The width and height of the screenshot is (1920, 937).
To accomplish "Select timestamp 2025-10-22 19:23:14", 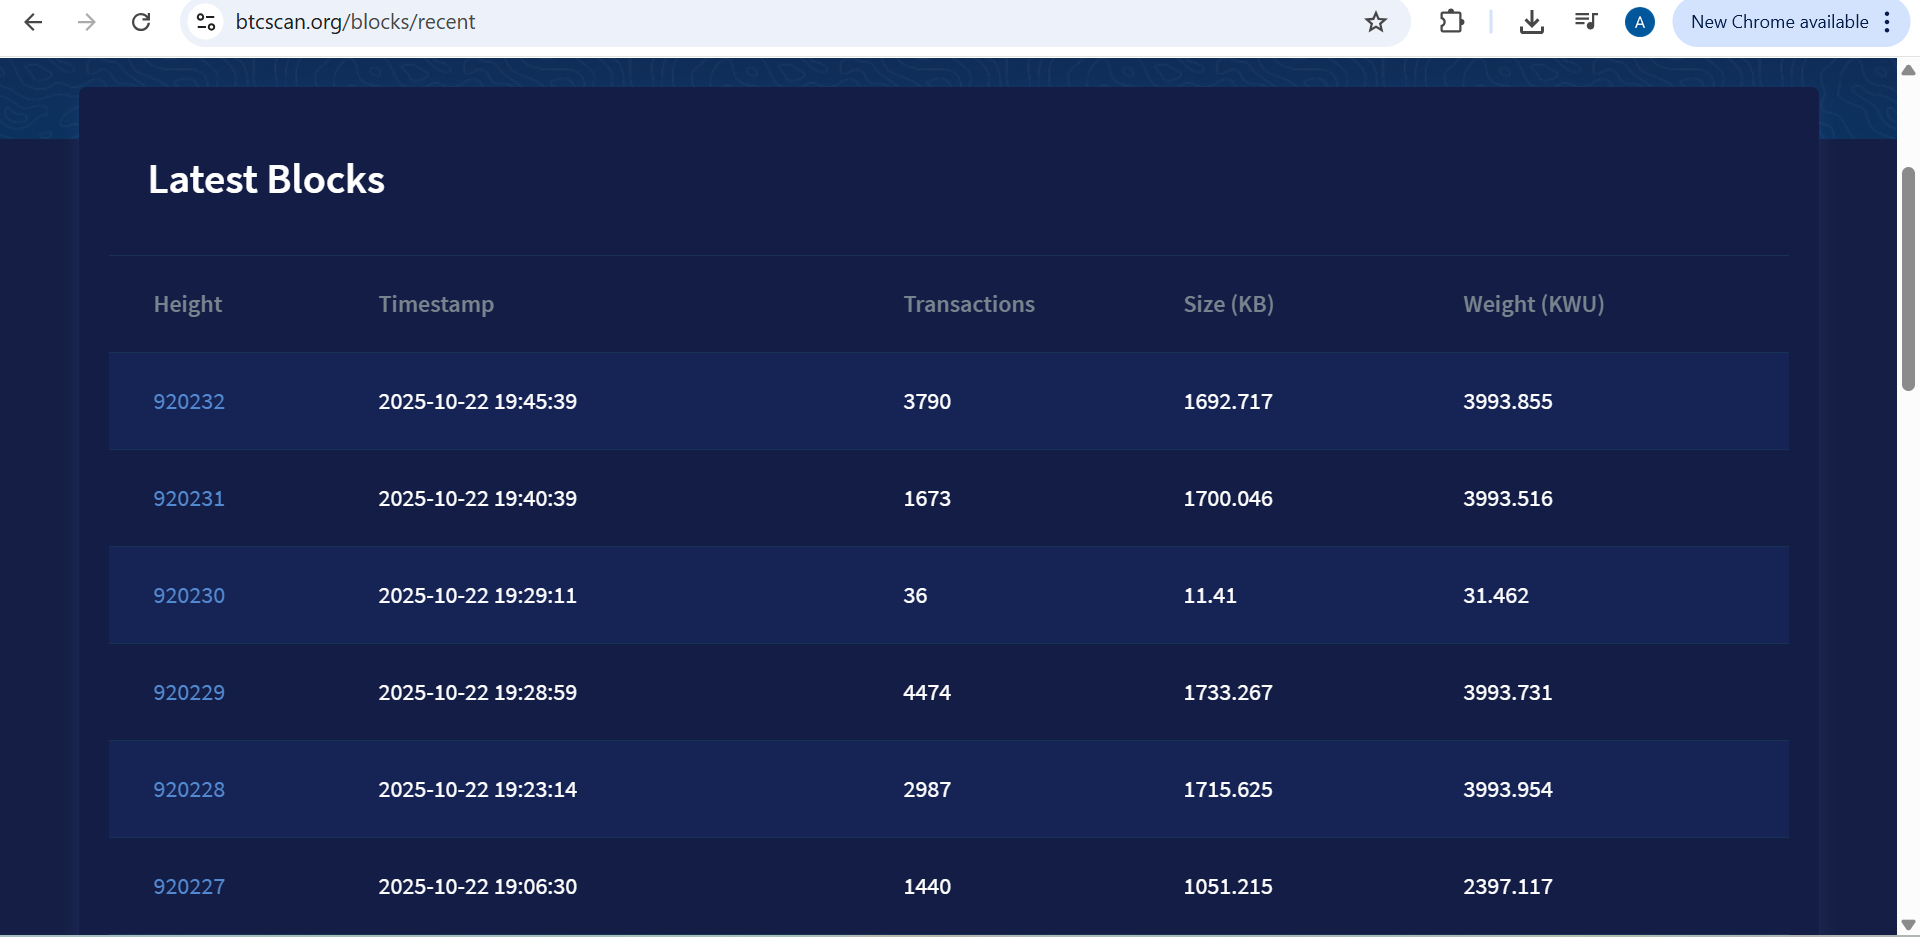I will click(477, 790).
